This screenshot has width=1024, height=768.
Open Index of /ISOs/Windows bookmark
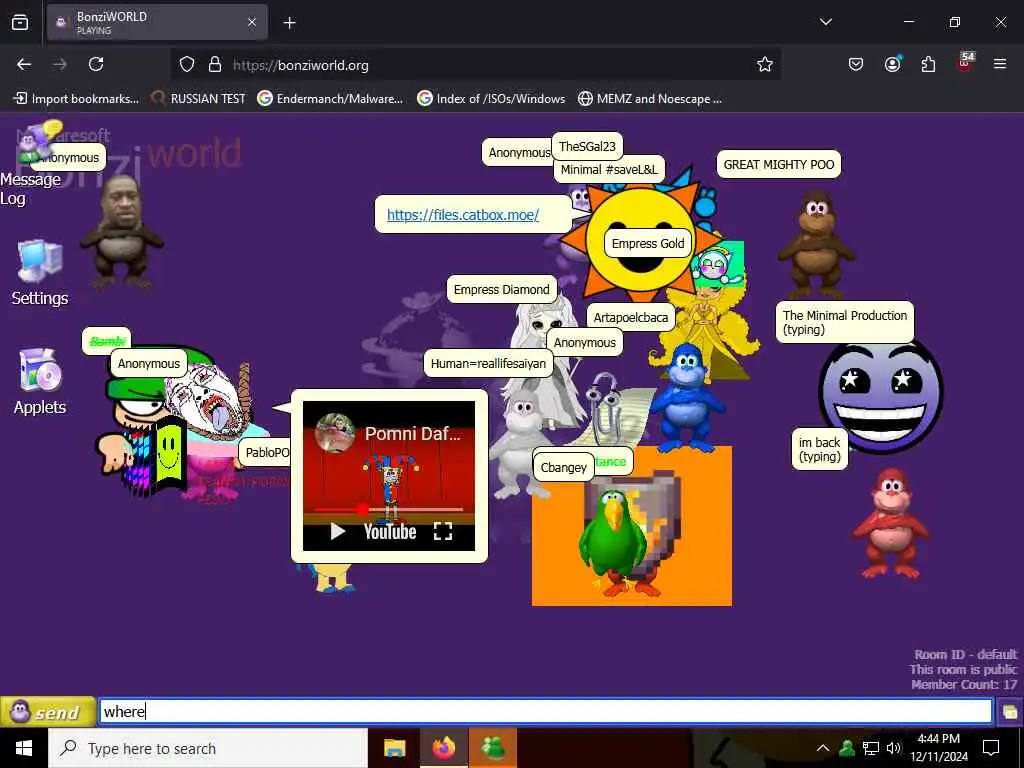tap(491, 99)
